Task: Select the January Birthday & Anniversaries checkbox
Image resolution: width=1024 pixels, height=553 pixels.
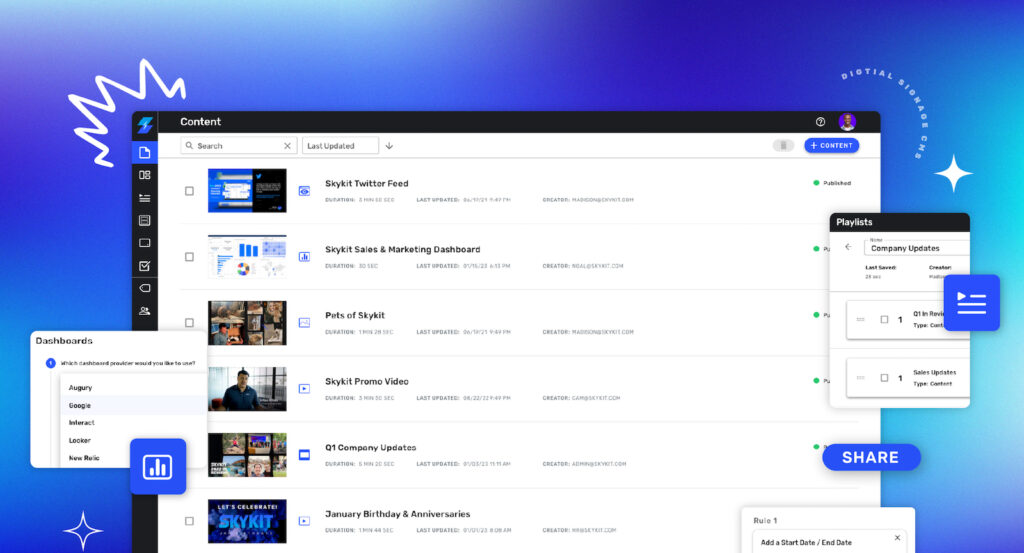Action: [x=189, y=521]
